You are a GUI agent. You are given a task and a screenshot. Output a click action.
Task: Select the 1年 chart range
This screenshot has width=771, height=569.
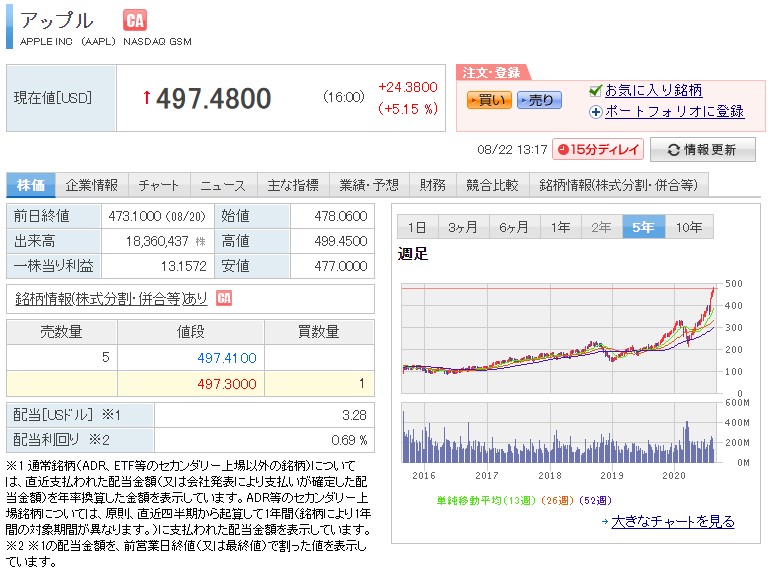[x=560, y=227]
